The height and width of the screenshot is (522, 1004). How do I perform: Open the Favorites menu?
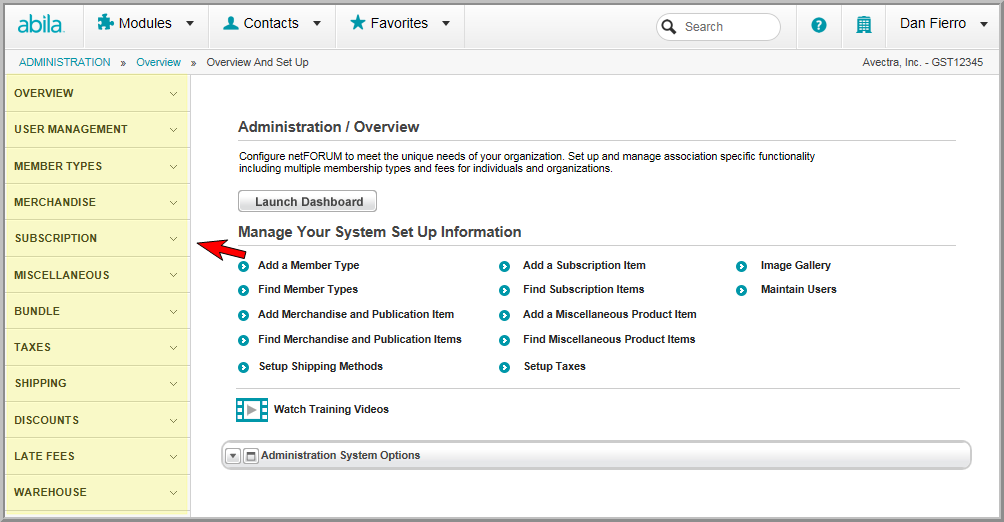point(400,24)
